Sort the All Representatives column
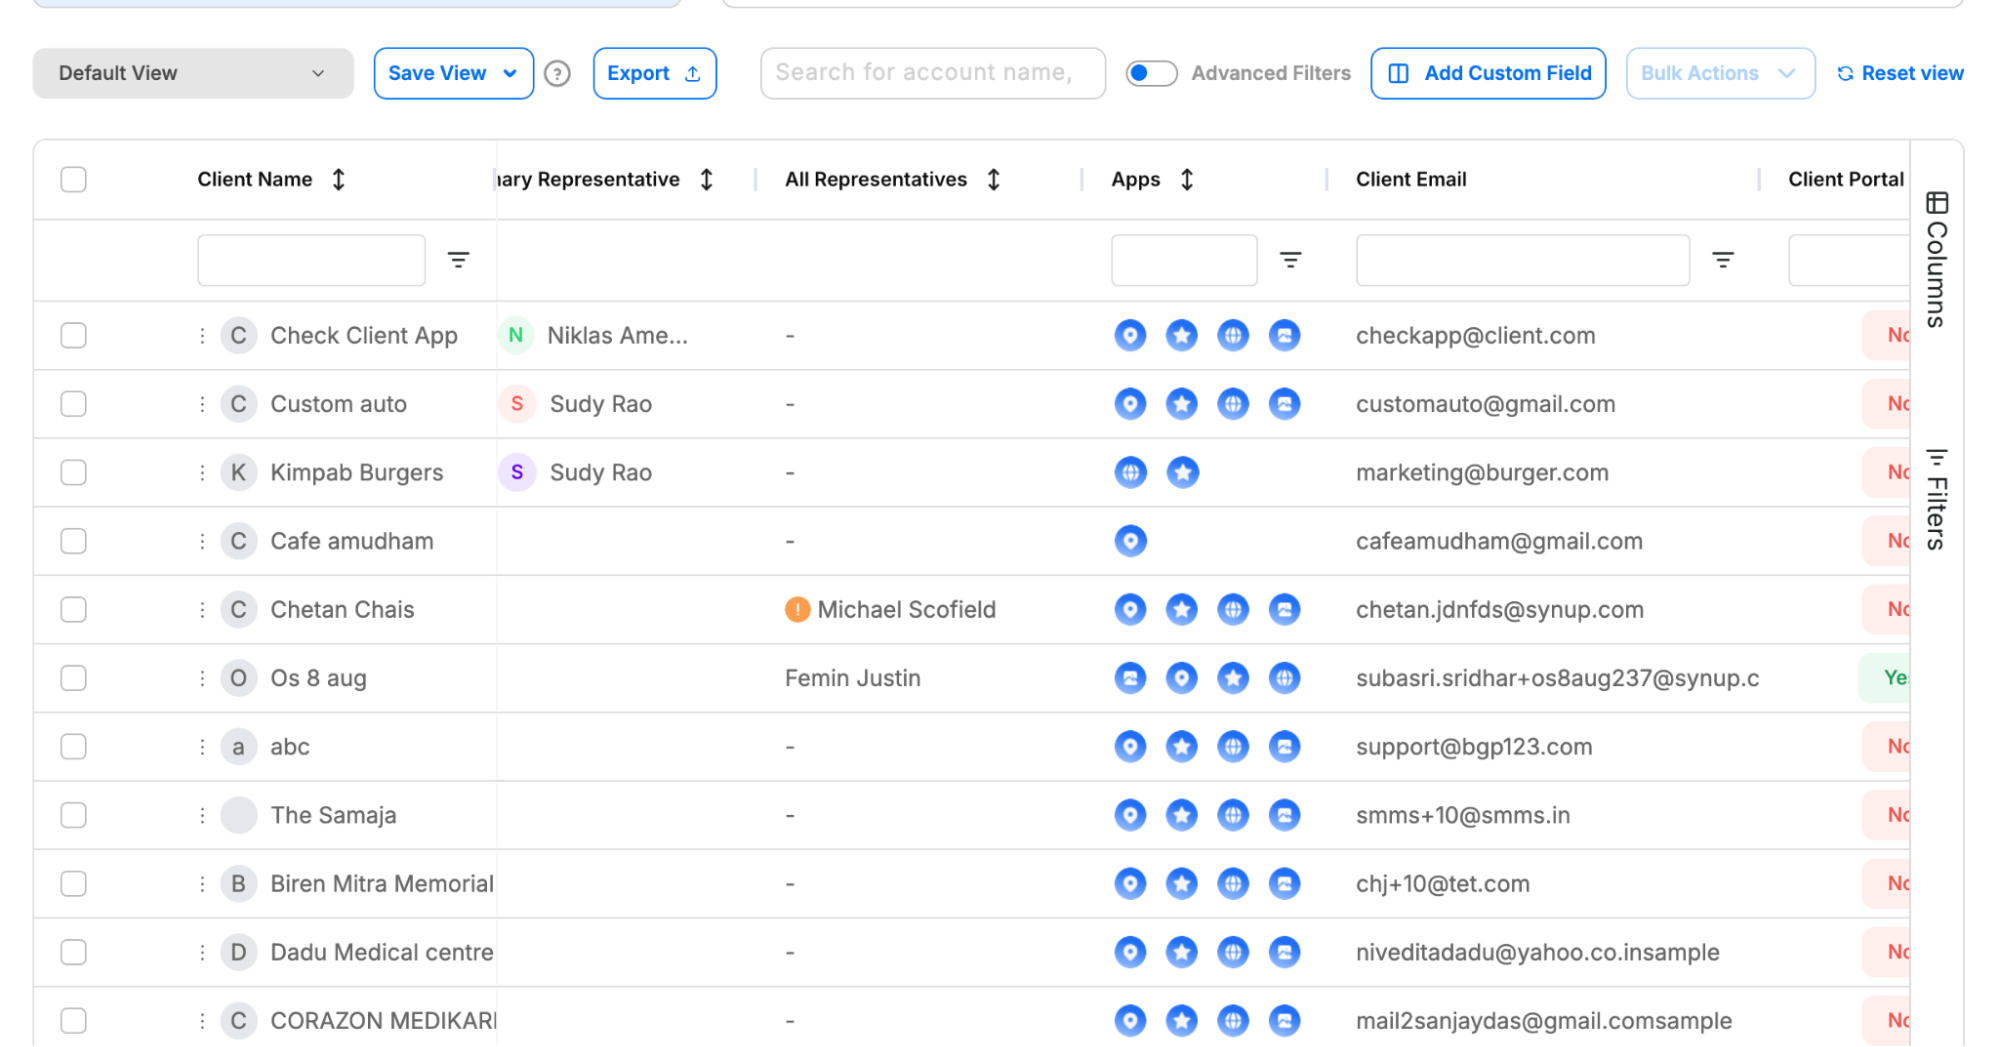The width and height of the screenshot is (1999, 1047). point(993,179)
